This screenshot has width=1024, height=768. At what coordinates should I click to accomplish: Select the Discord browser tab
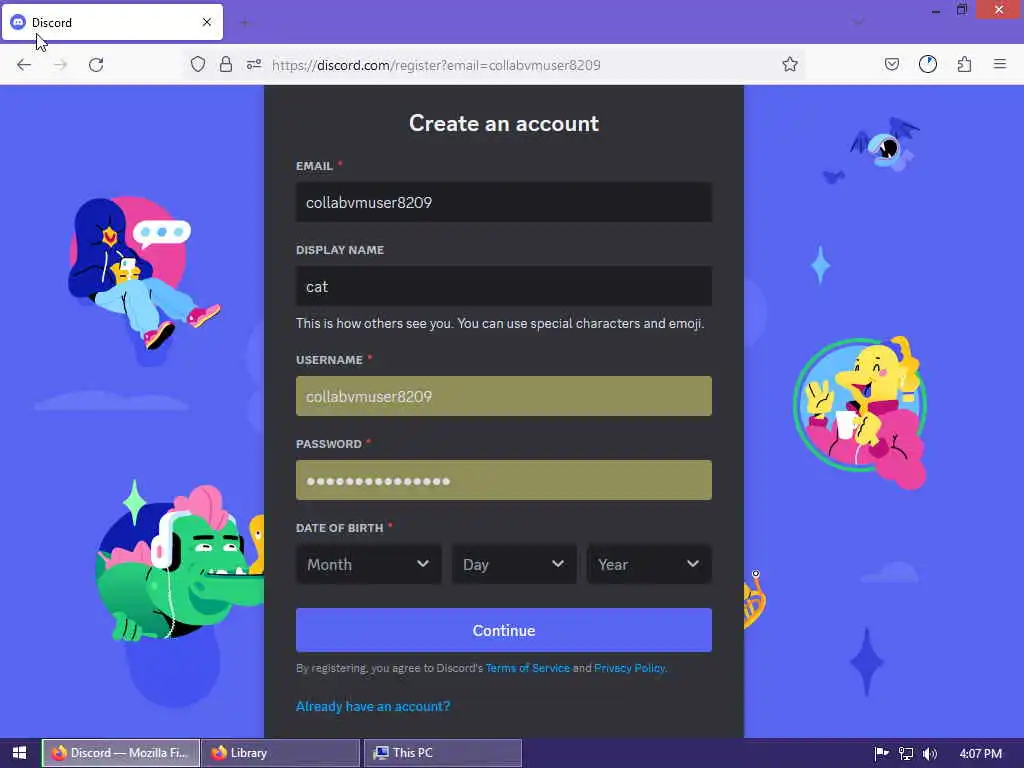(x=112, y=22)
